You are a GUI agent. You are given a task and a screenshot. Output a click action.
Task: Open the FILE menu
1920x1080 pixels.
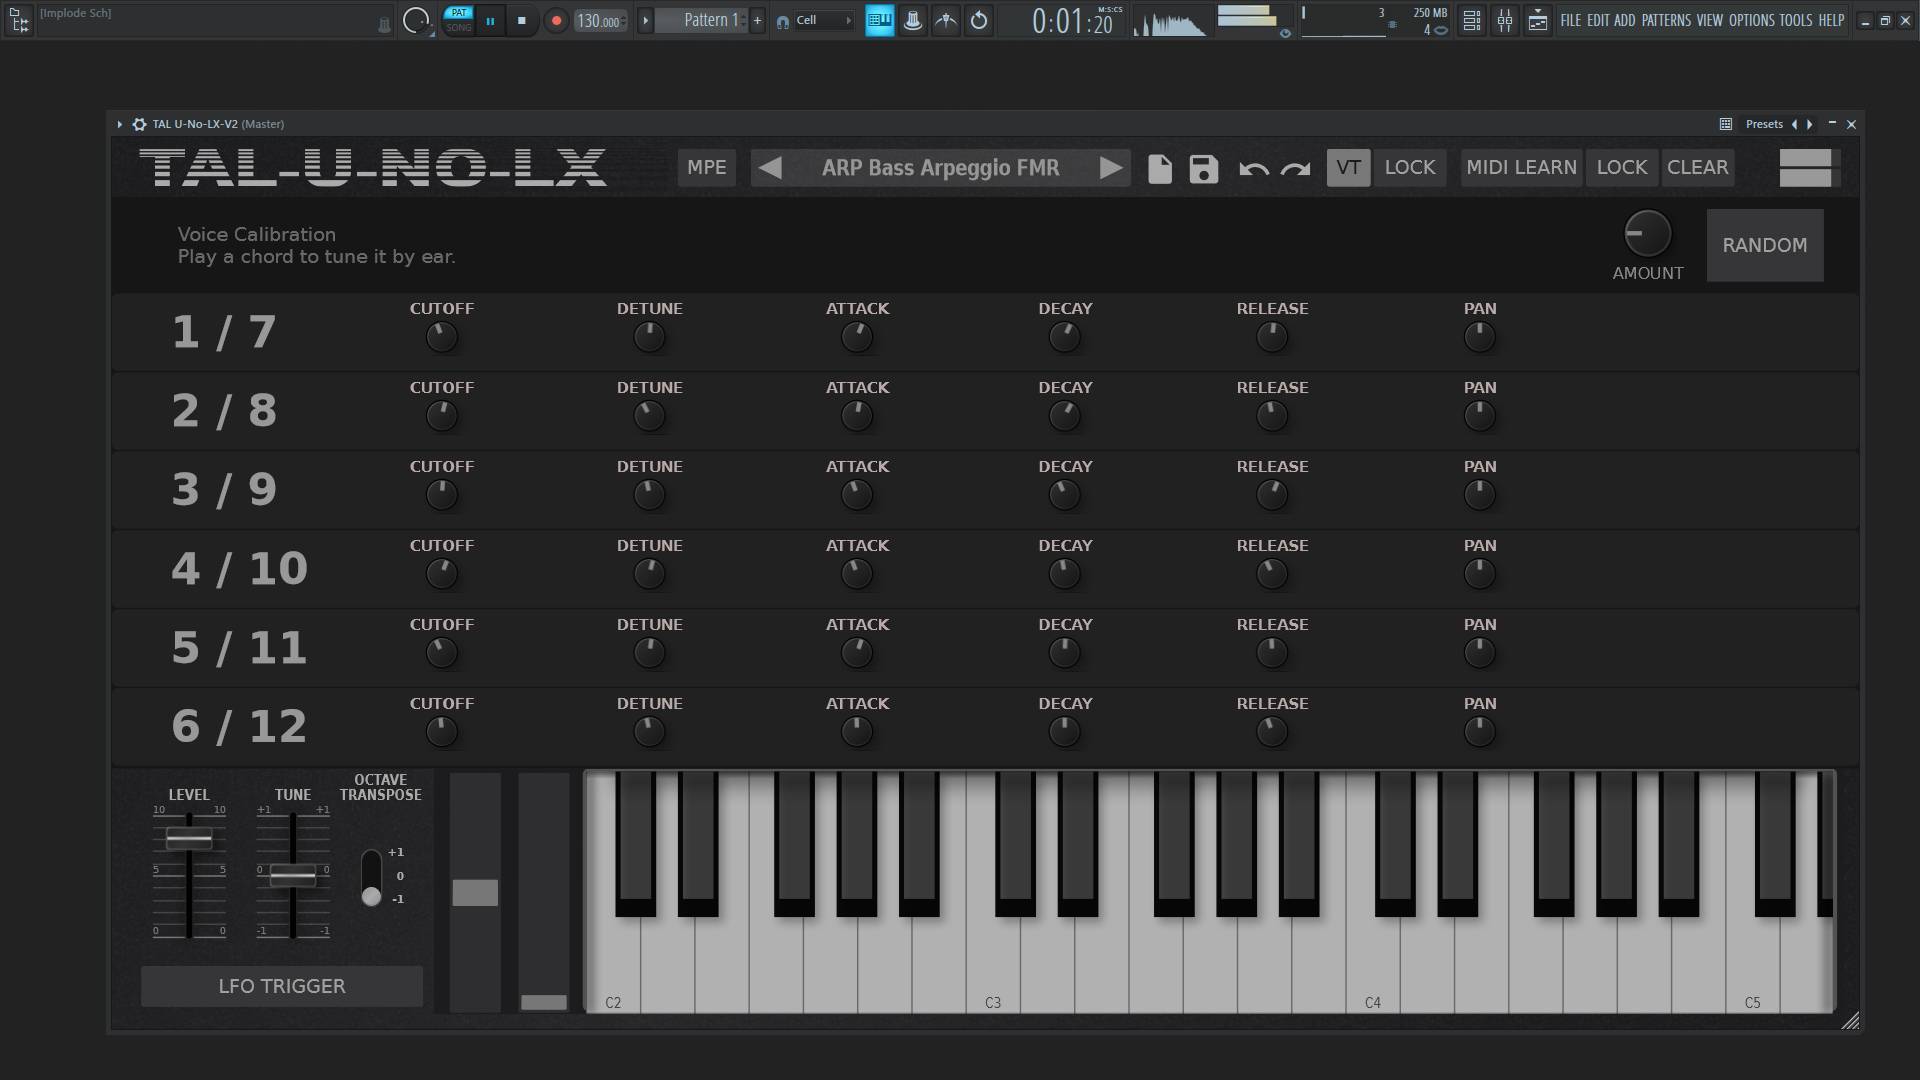[x=1571, y=20]
